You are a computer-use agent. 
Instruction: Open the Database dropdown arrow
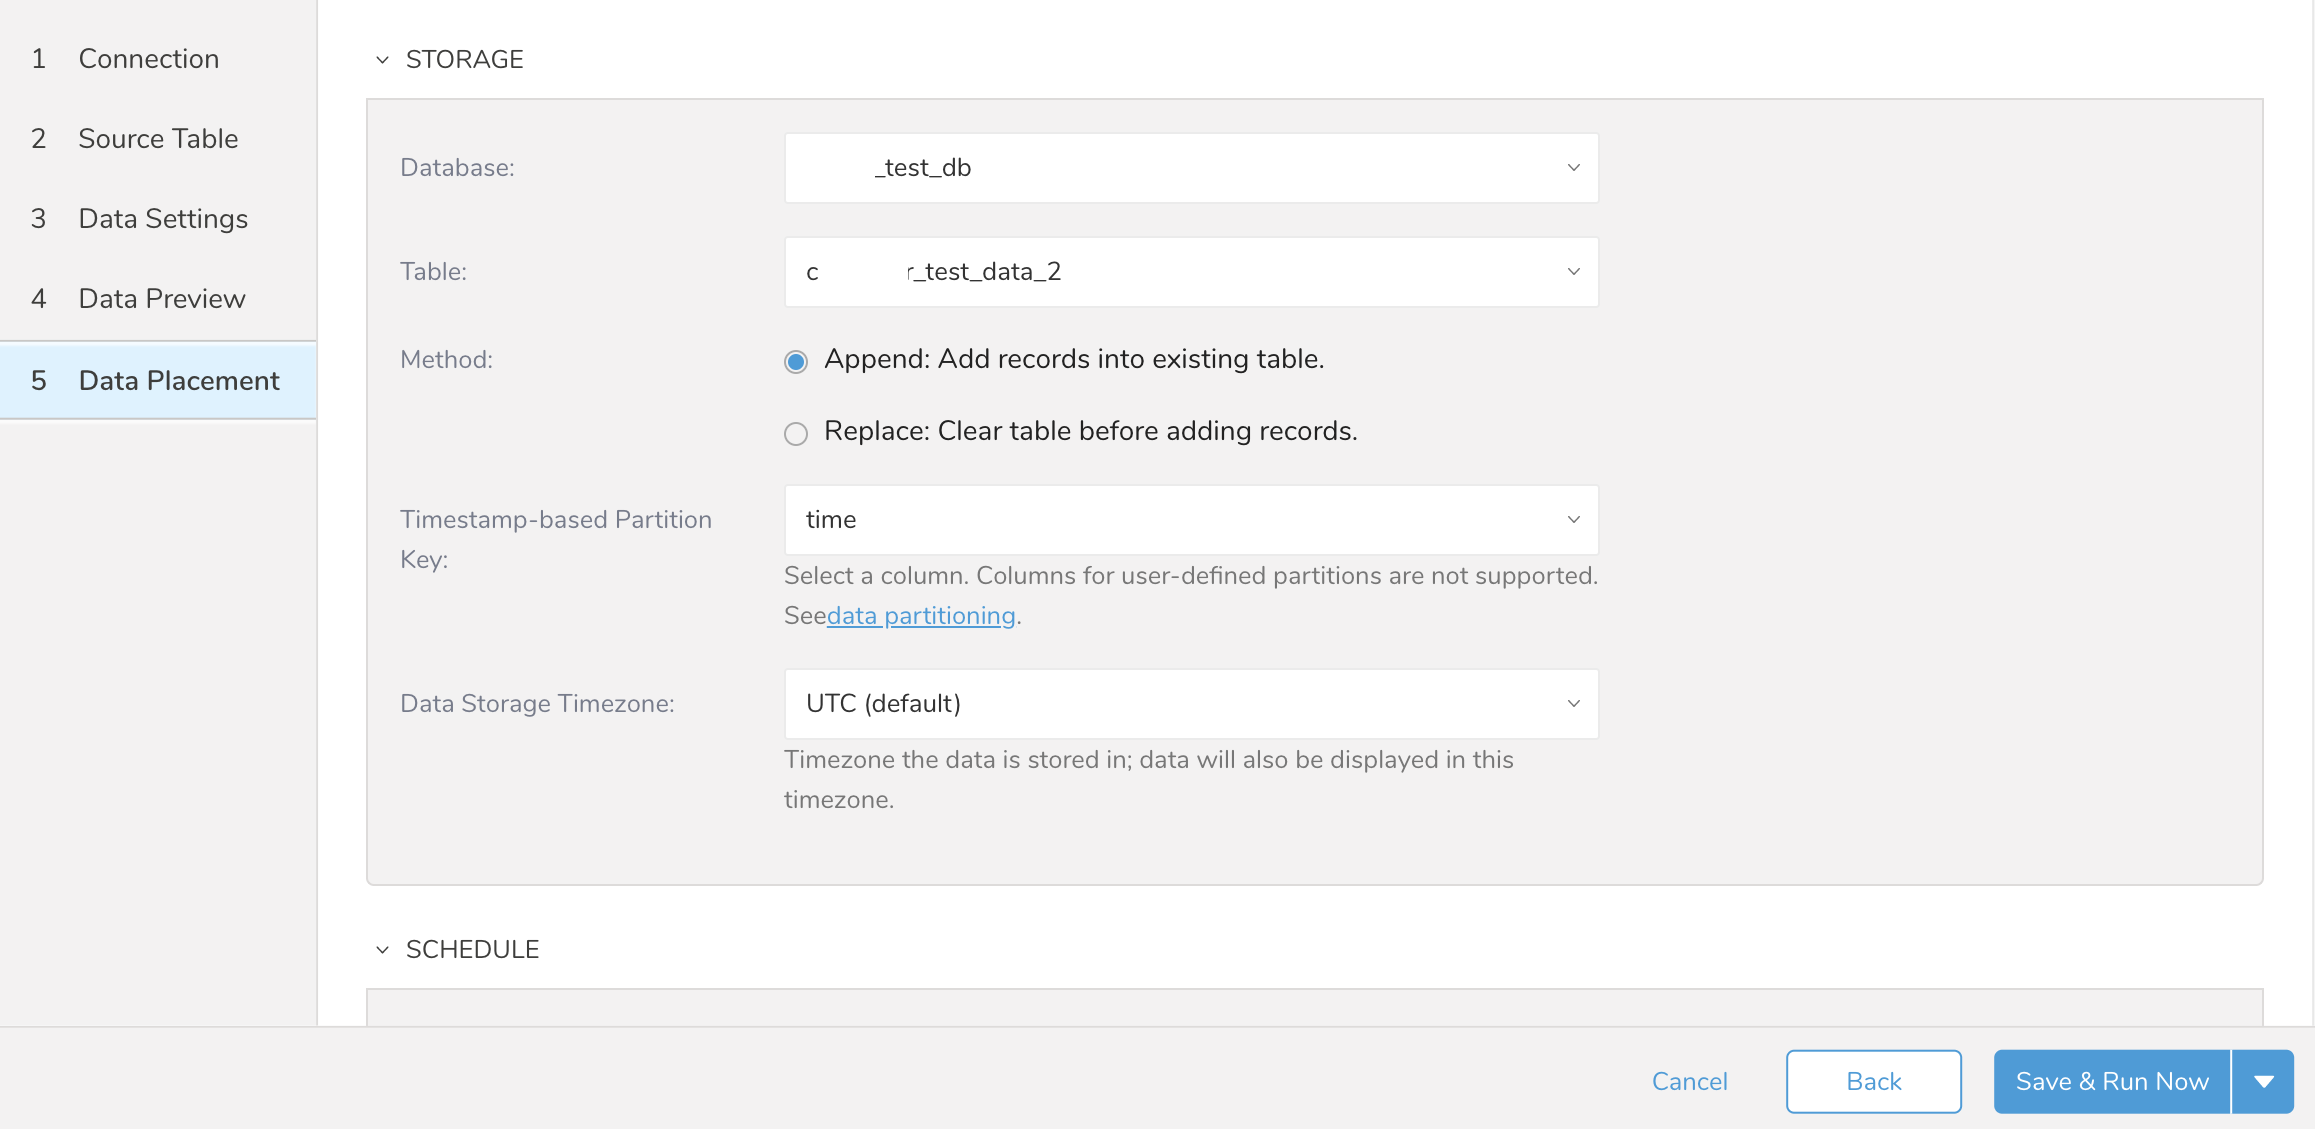coord(1573,168)
